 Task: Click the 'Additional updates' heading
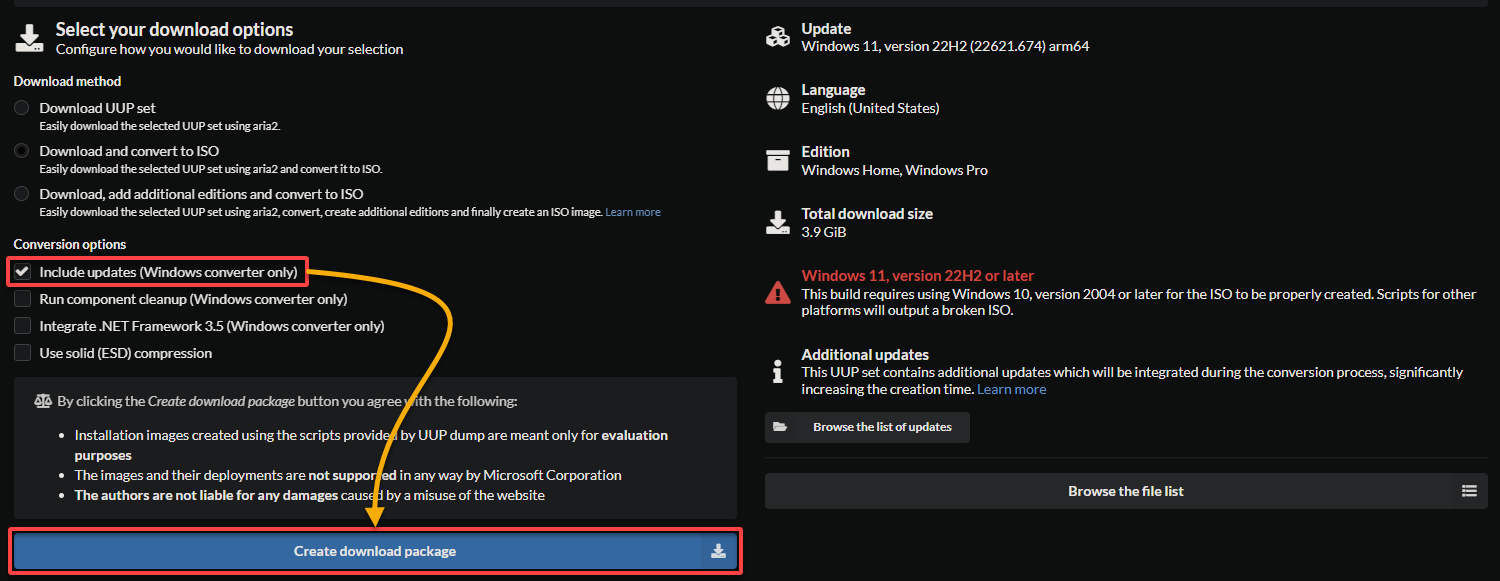(865, 355)
